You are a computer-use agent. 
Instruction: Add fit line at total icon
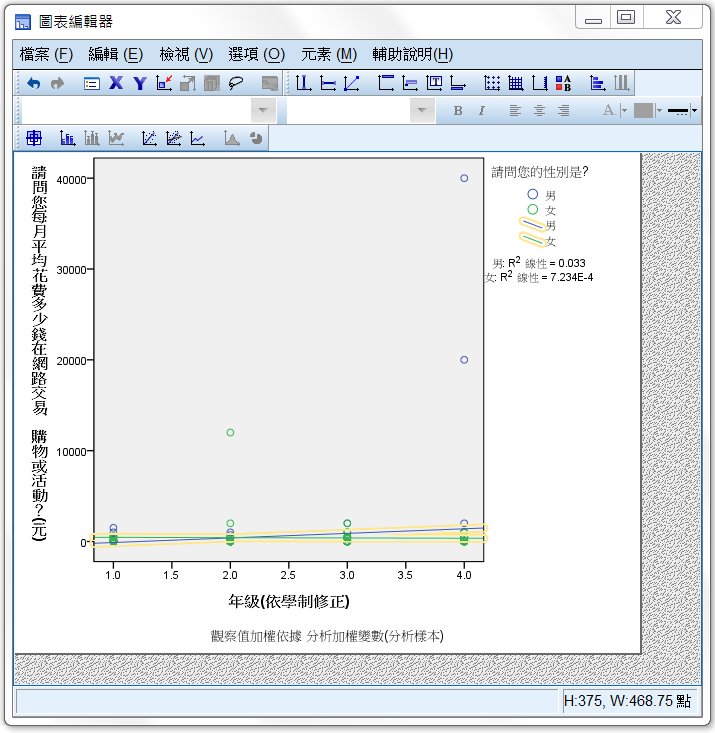click(149, 138)
